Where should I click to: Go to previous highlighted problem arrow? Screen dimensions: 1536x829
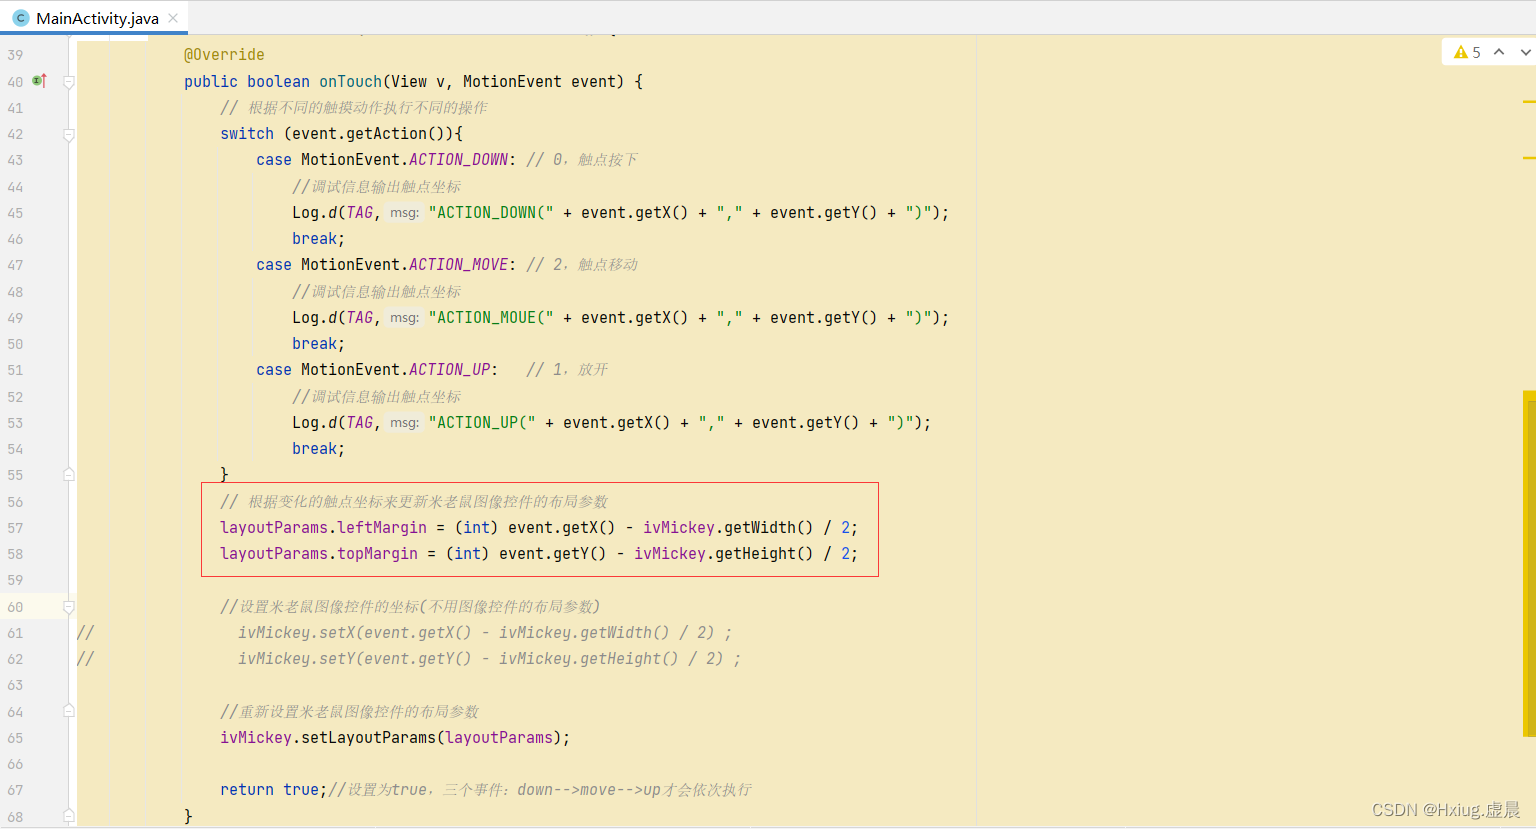click(x=1499, y=52)
